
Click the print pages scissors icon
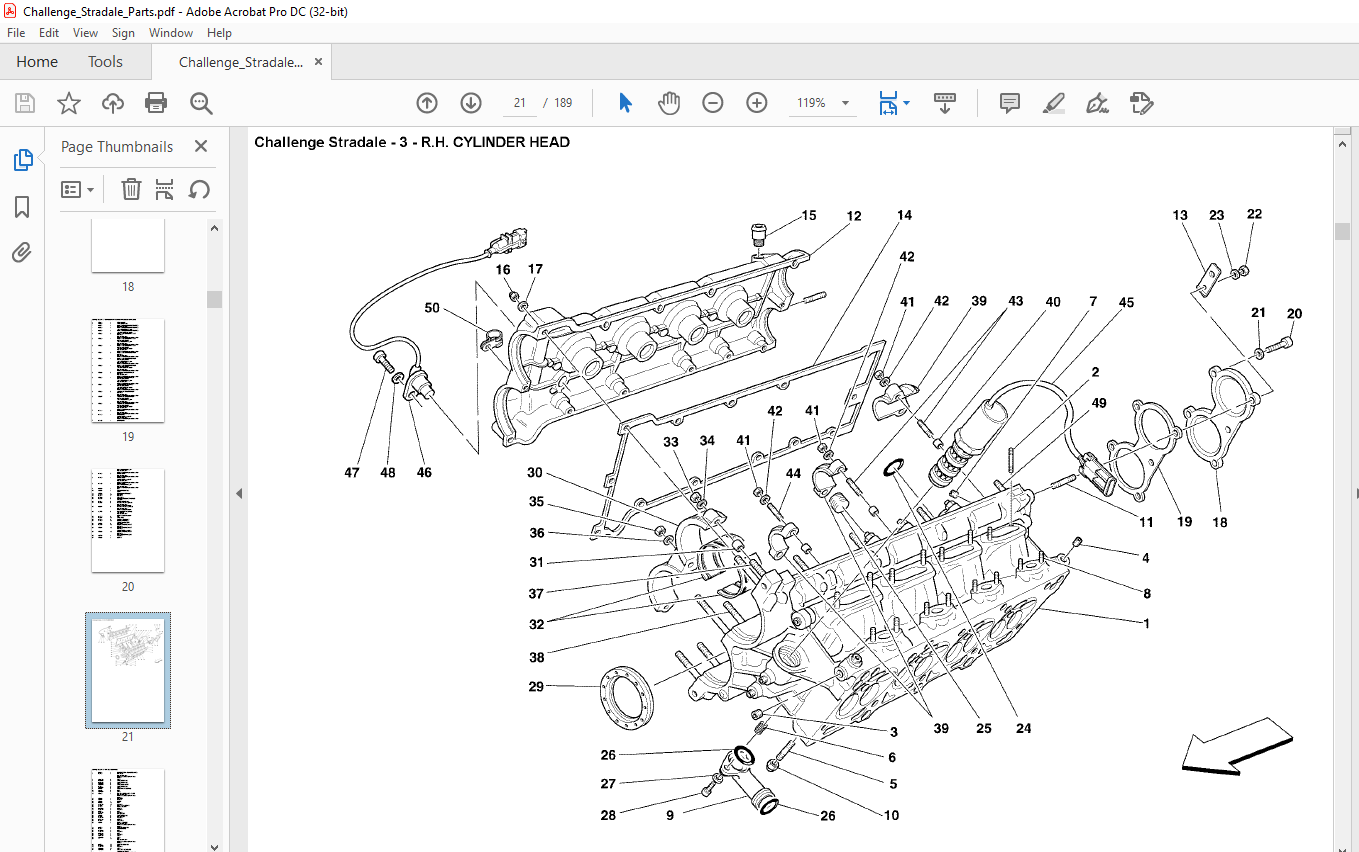coord(165,189)
